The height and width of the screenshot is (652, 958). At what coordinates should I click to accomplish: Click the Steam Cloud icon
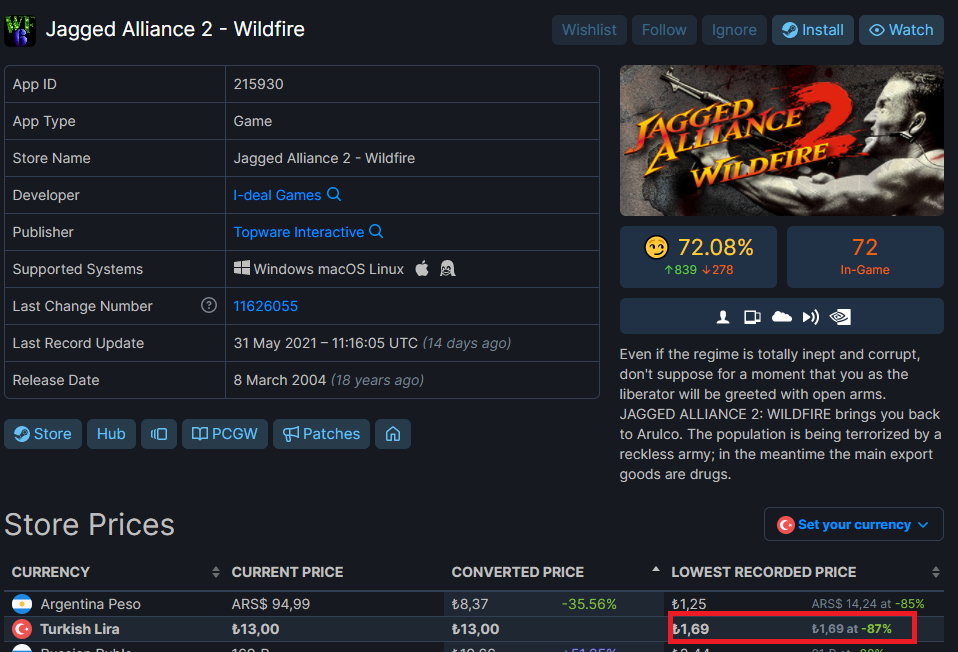pos(781,317)
